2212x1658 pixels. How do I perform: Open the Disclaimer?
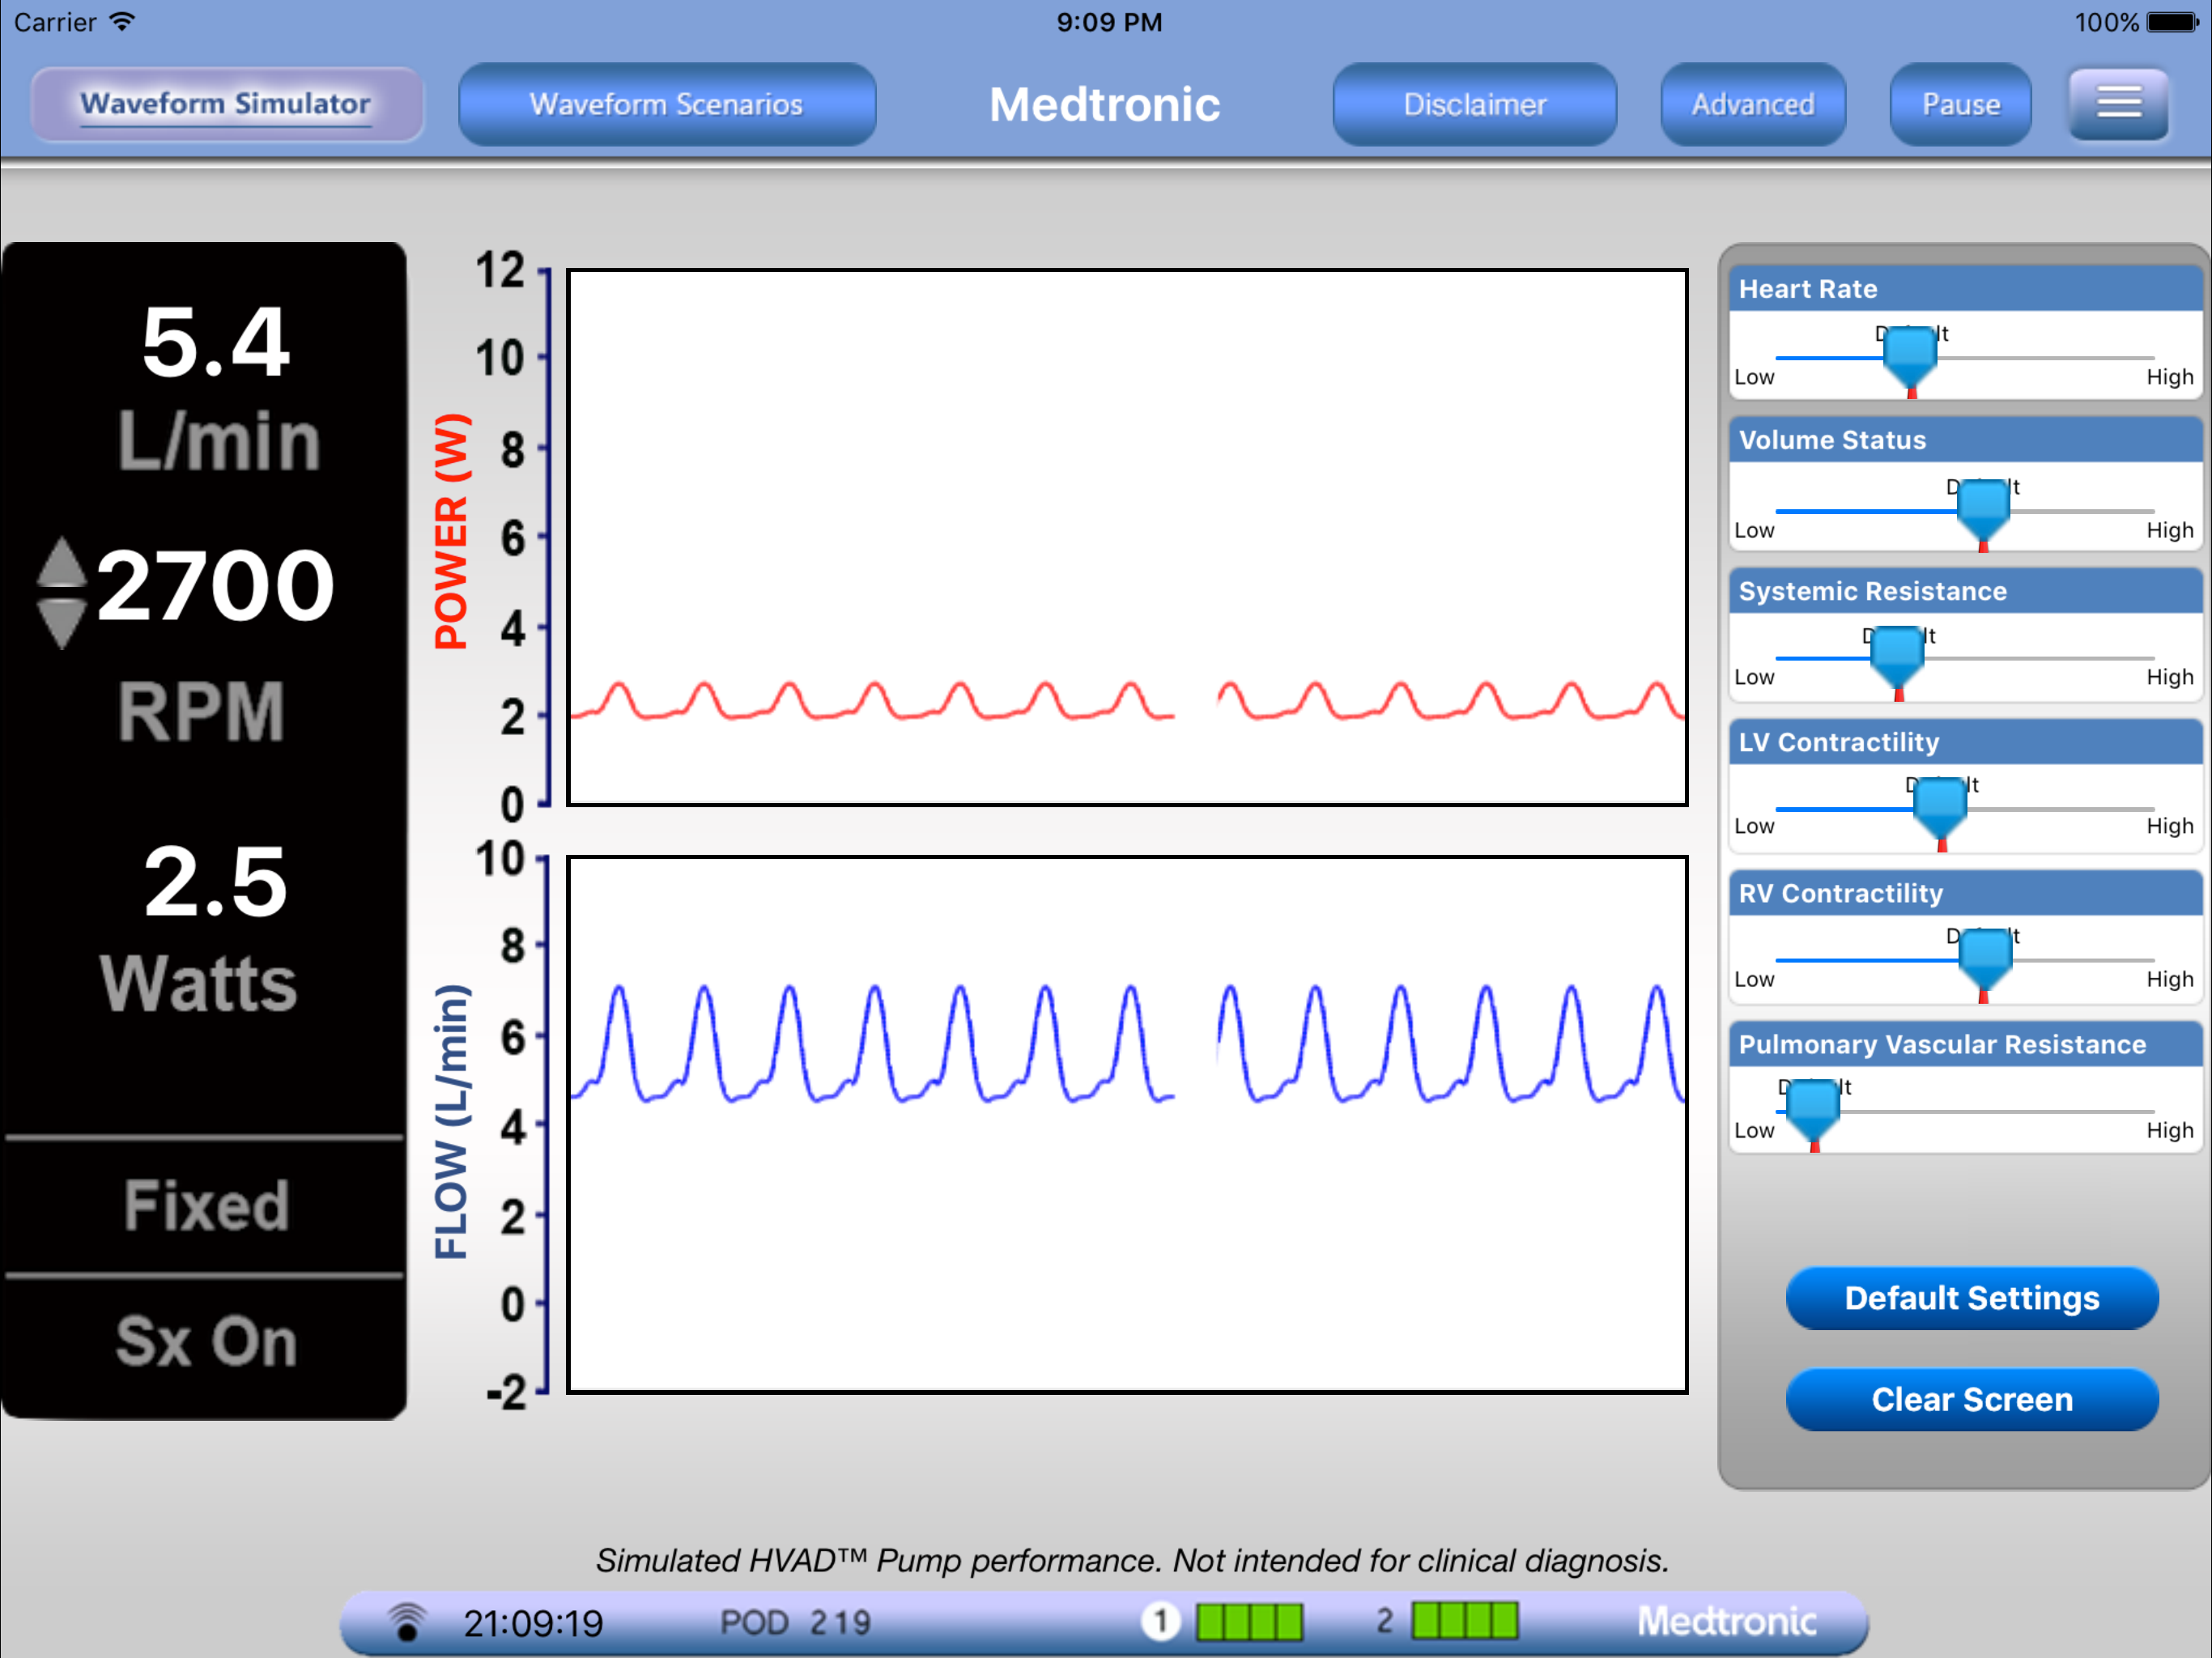(1474, 104)
